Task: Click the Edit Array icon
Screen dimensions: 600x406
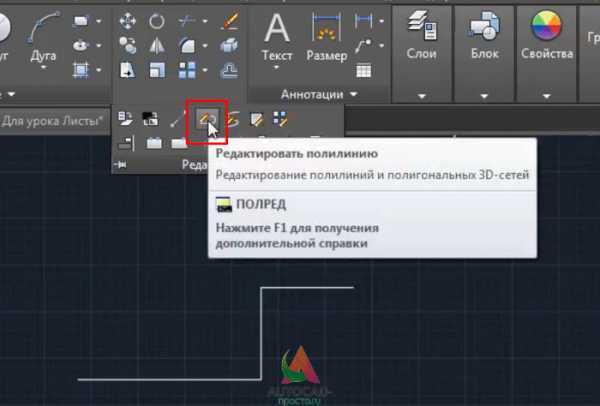Action: point(281,119)
